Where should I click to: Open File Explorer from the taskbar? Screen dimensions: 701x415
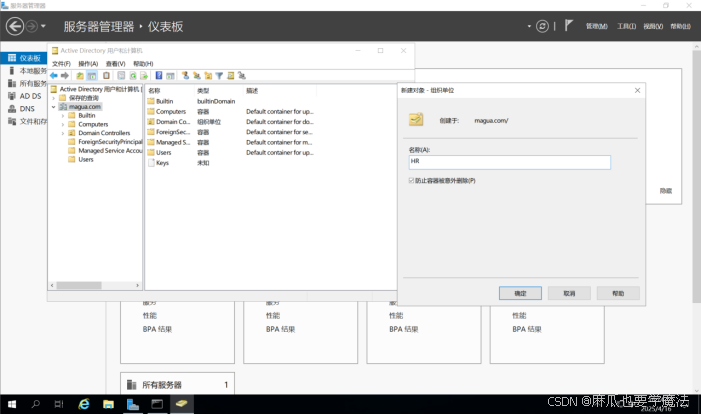pos(108,404)
